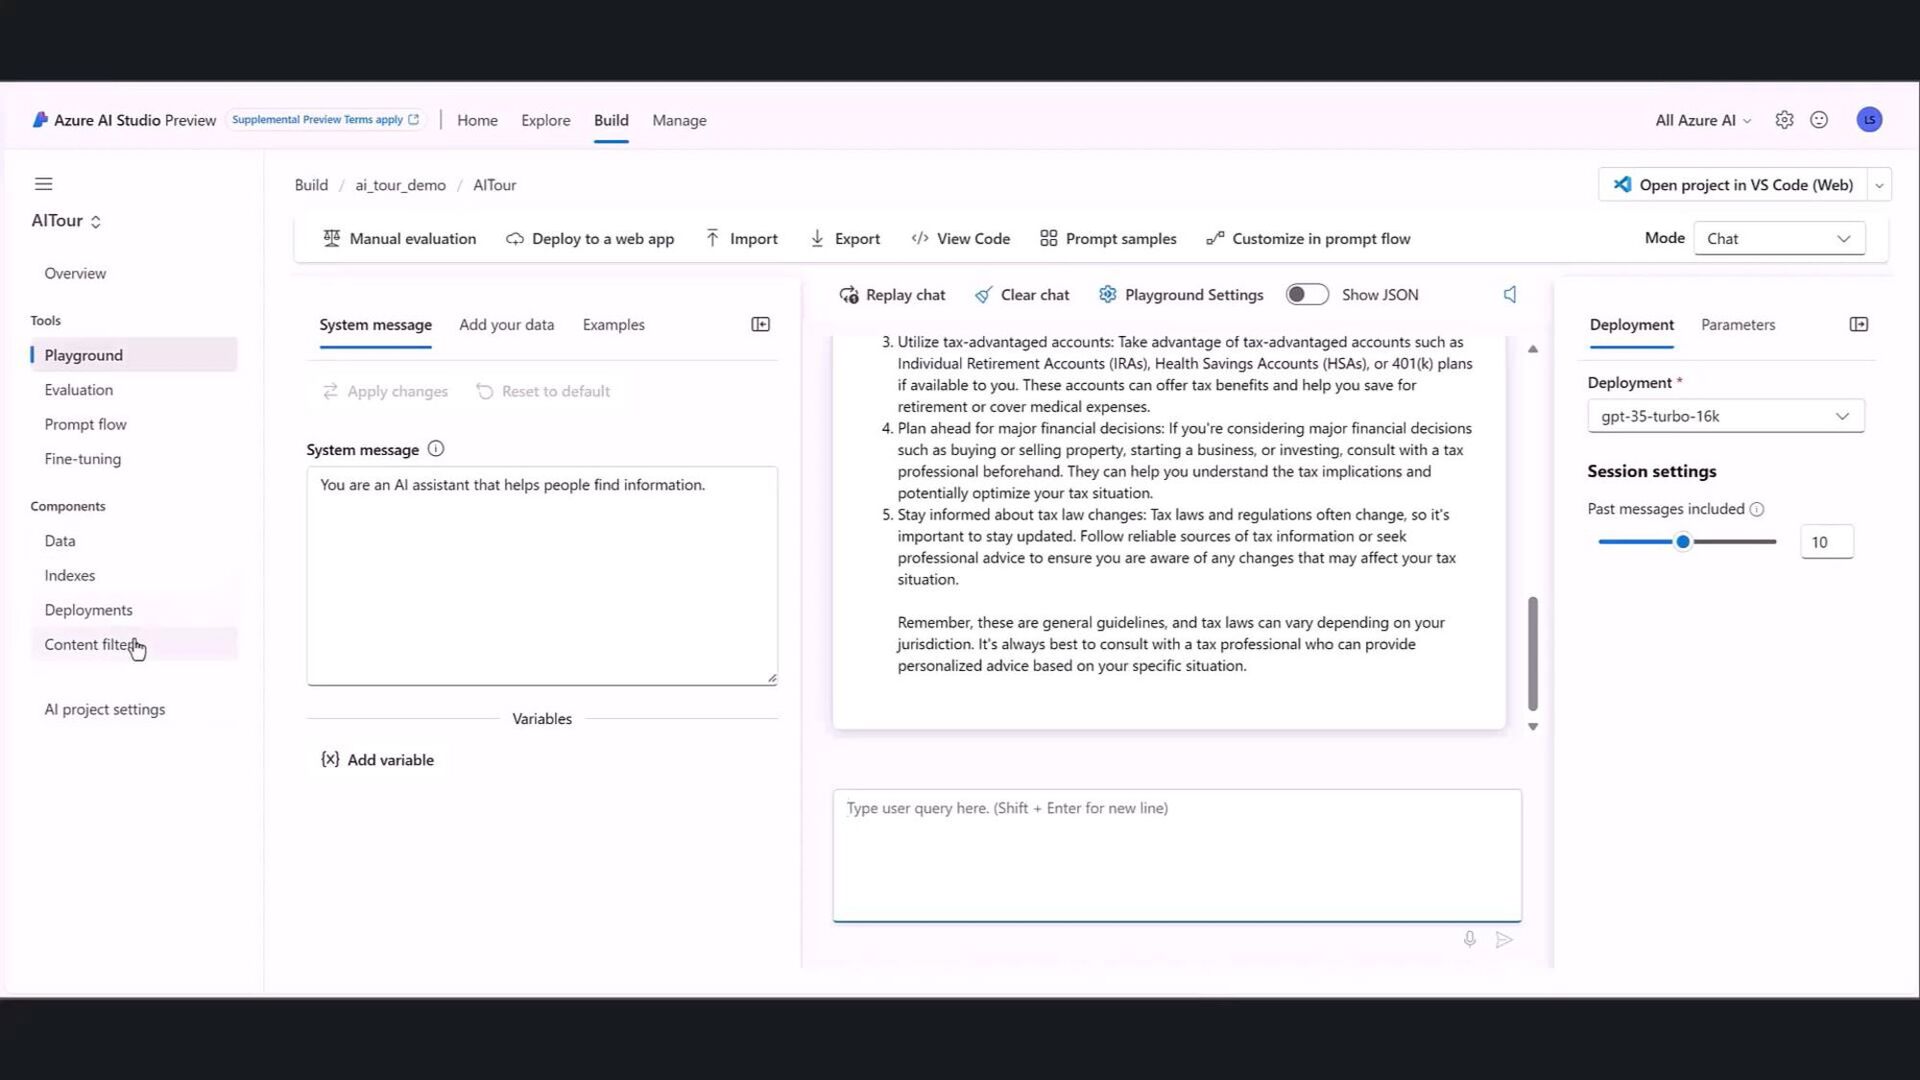
Task: Click the Prompt samples grid icon
Action: (1048, 238)
